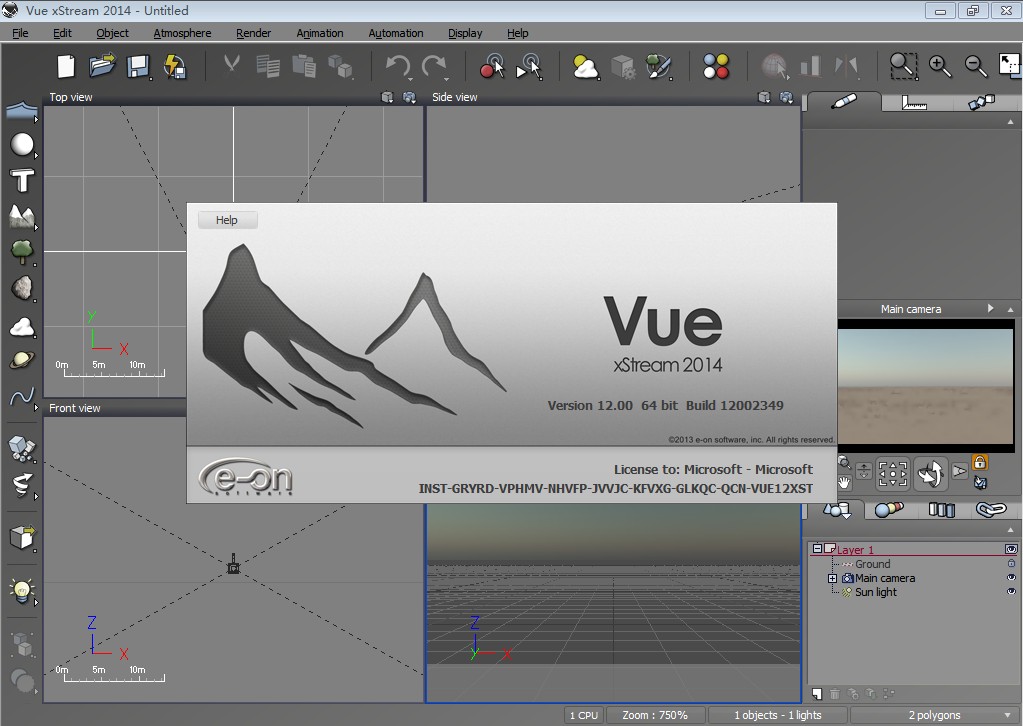Unlock the Ground object
The width and height of the screenshot is (1023, 726).
coord(1009,563)
